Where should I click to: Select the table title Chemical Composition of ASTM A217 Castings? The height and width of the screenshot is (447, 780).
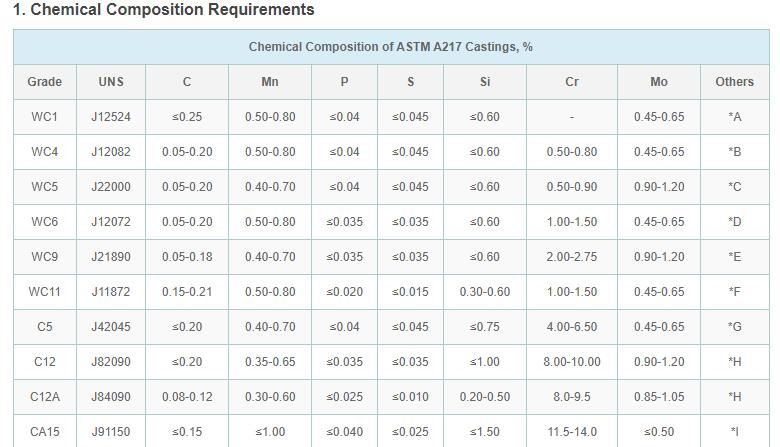pyautogui.click(x=390, y=47)
